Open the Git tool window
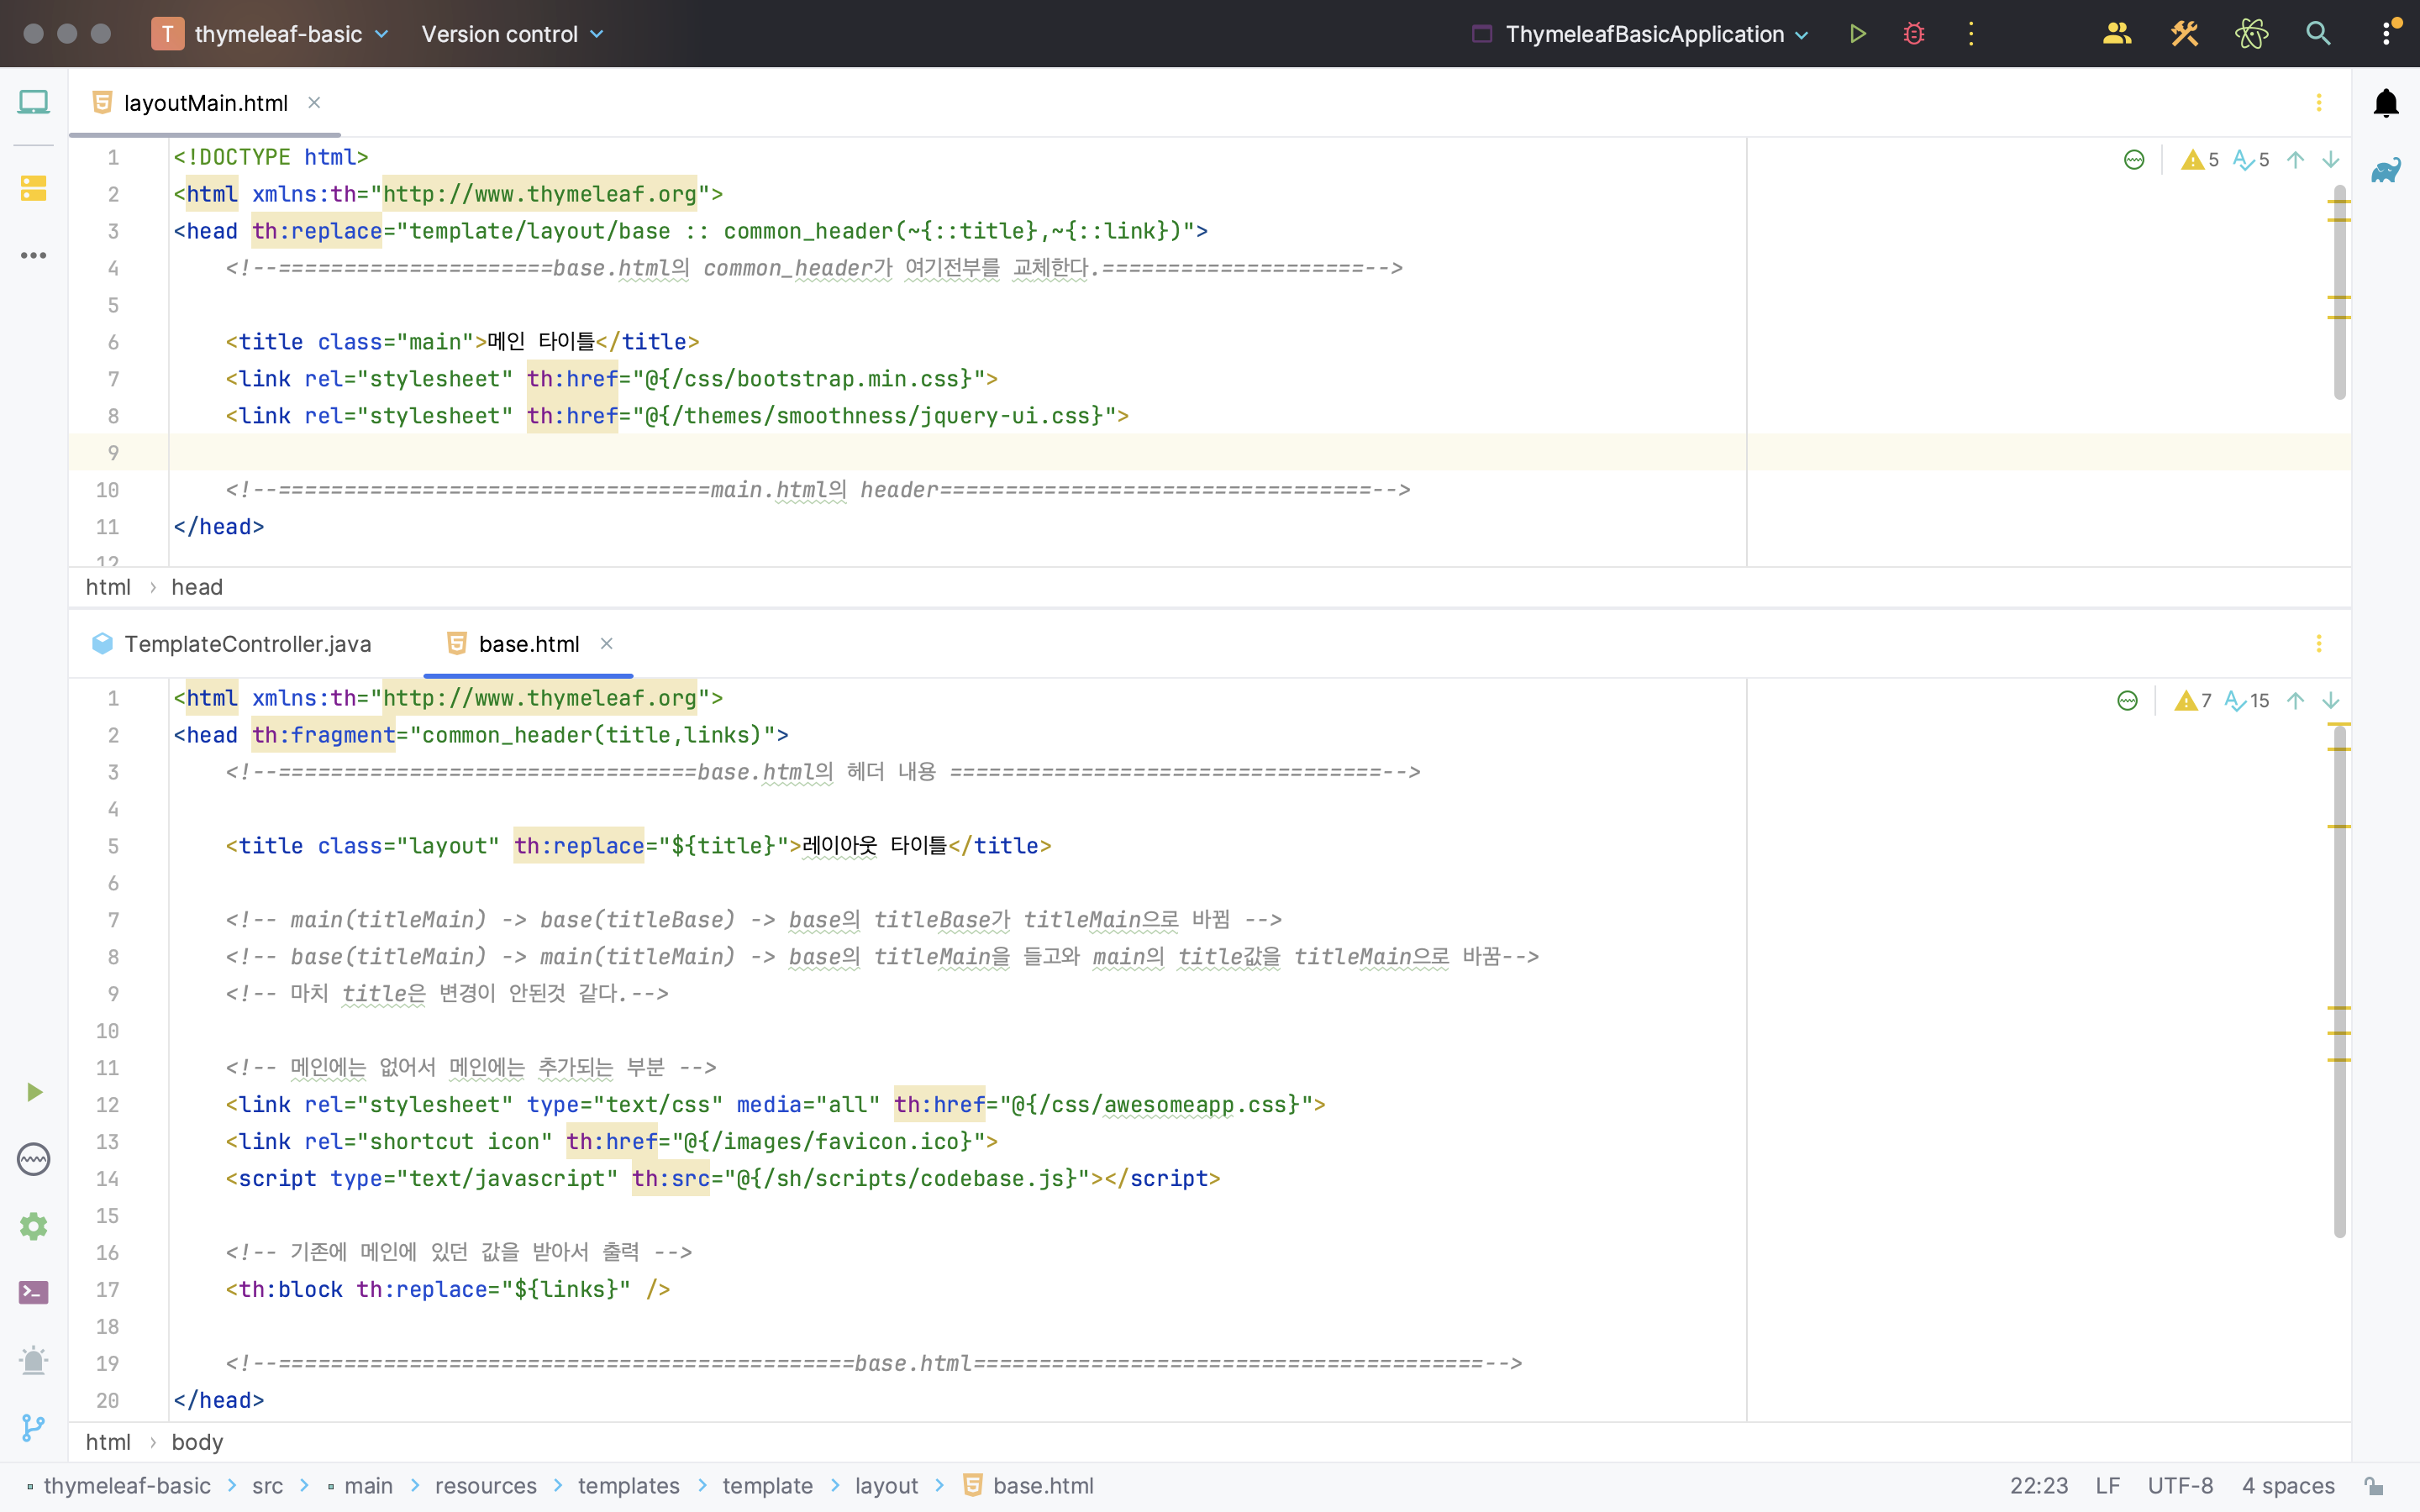Image resolution: width=2420 pixels, height=1512 pixels. tap(33, 1428)
